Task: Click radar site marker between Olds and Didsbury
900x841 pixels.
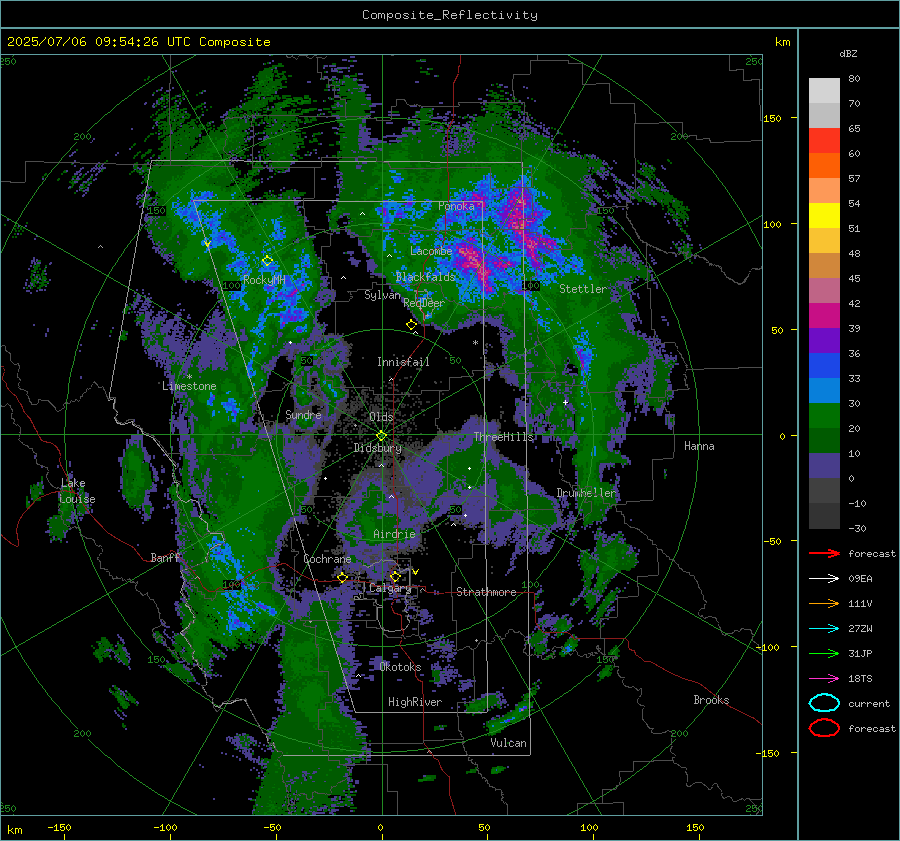Action: 381,436
